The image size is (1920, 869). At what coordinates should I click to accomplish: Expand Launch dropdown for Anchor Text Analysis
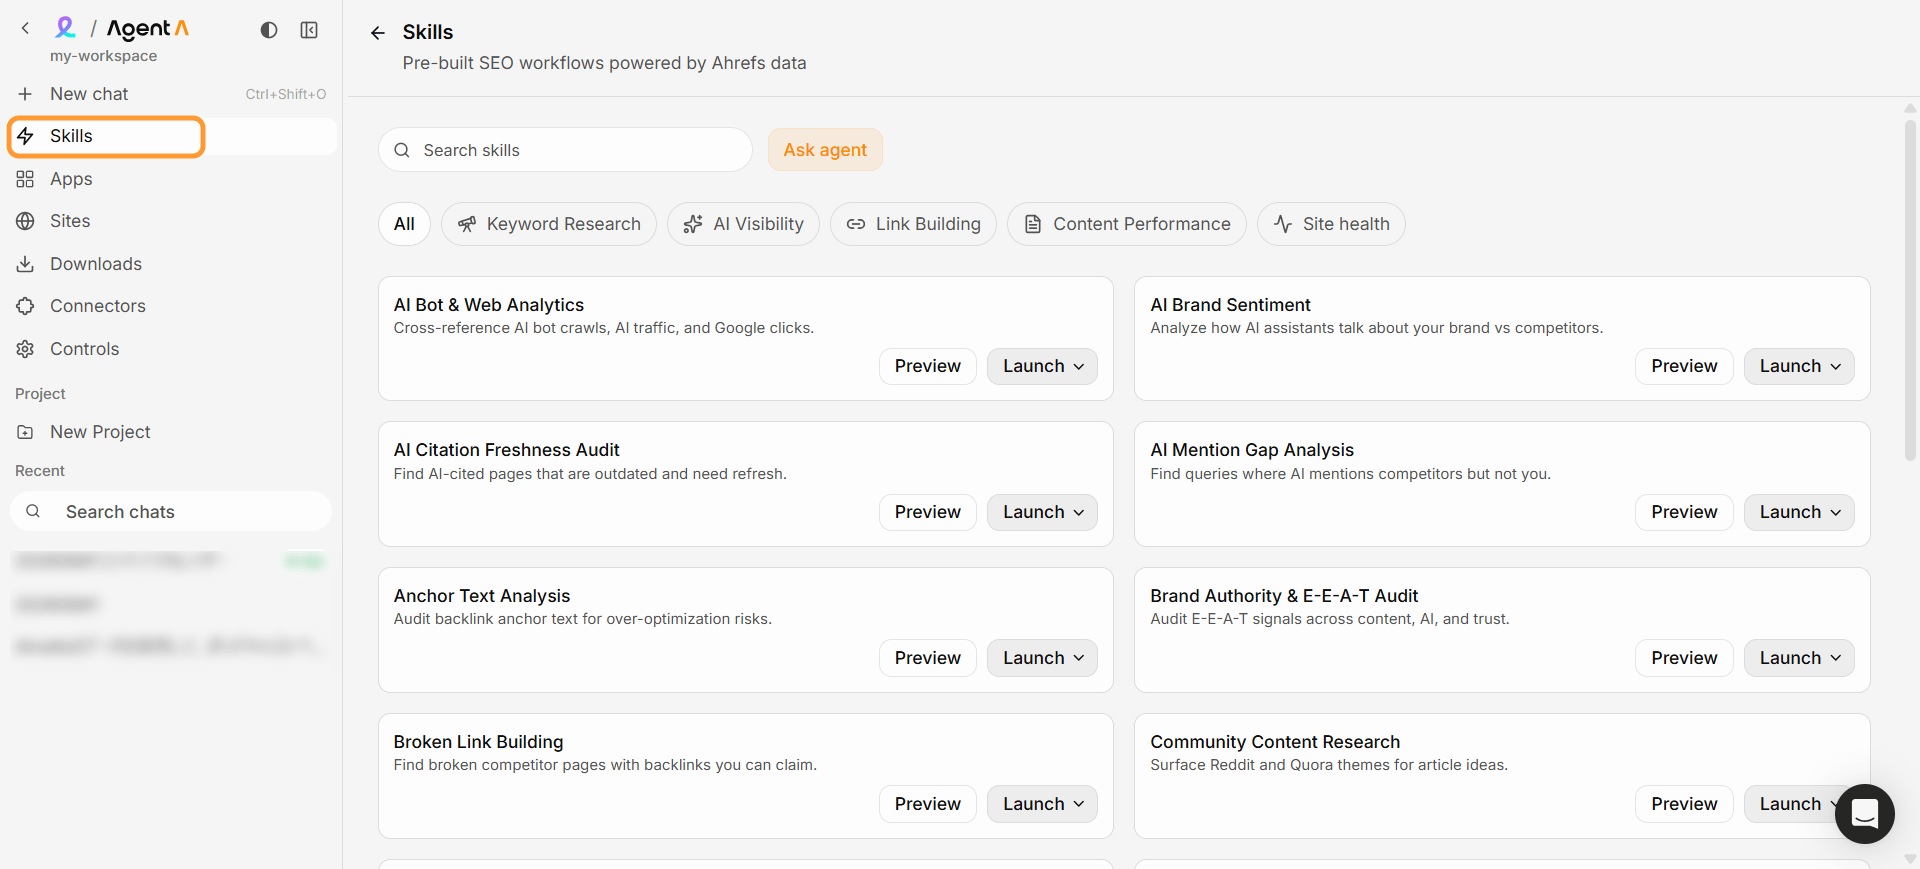[x=1042, y=658]
